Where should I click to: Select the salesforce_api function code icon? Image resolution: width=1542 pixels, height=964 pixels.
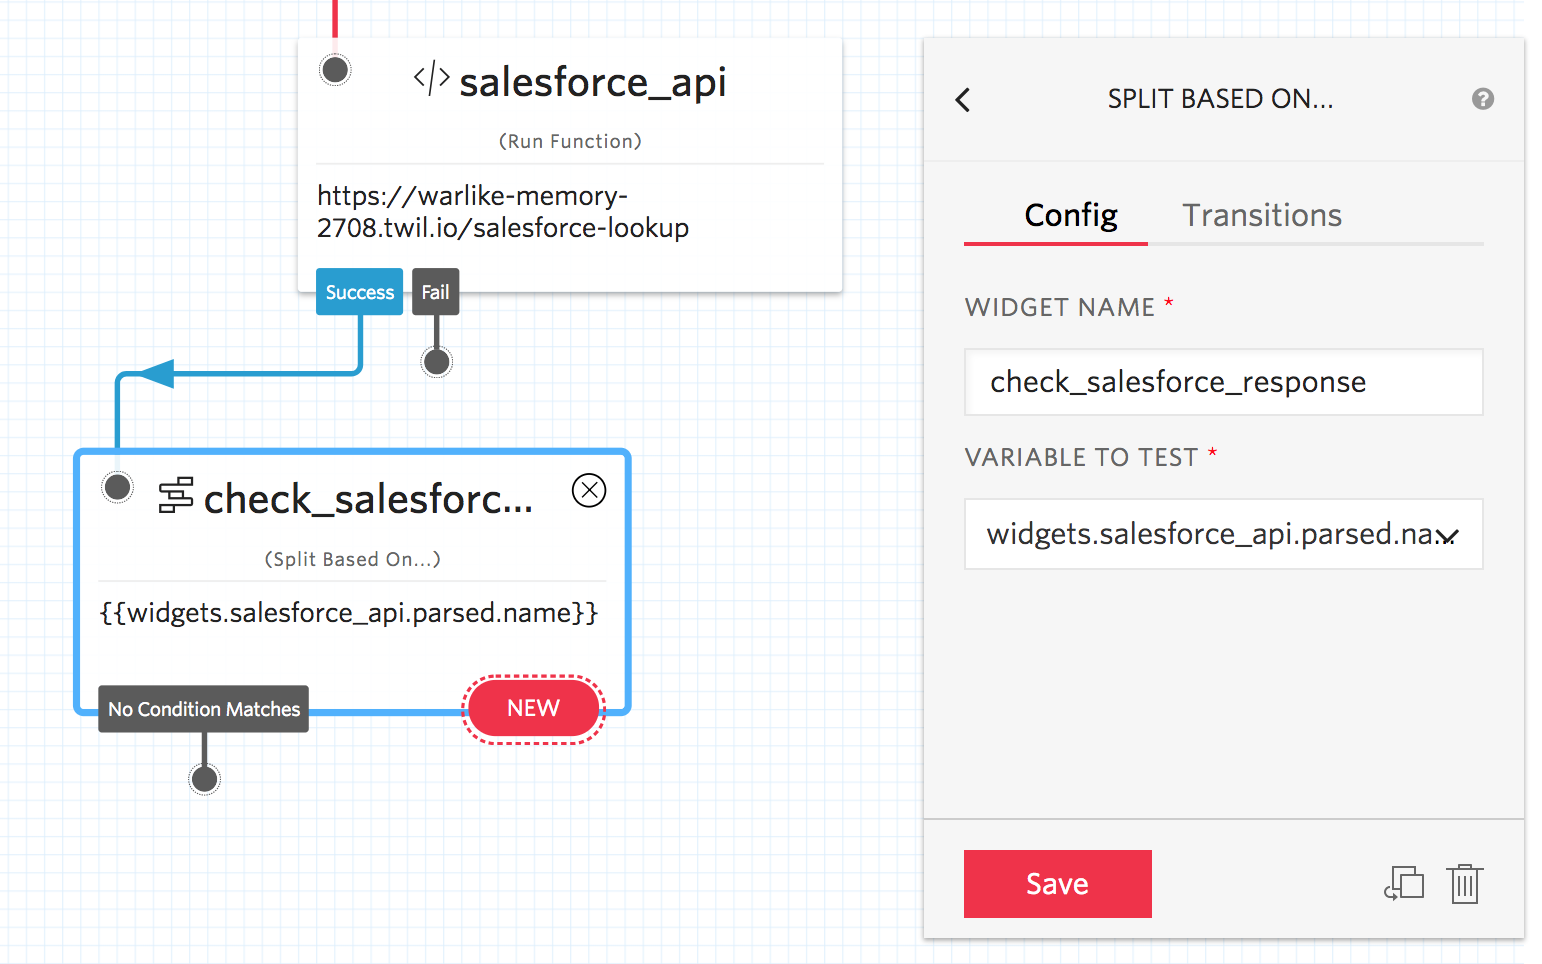431,78
